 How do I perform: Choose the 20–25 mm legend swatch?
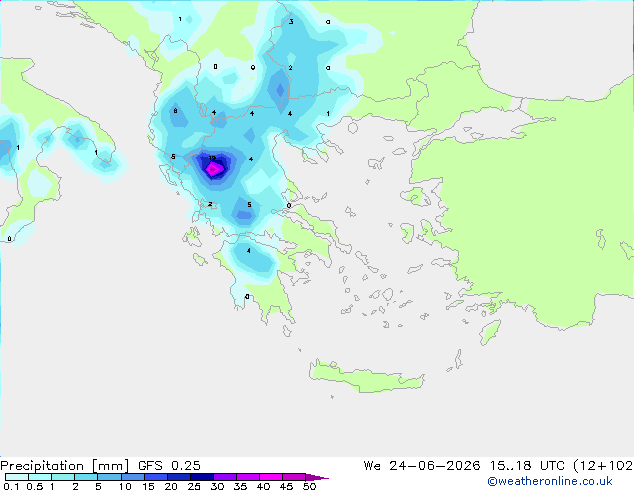pyautogui.click(x=178, y=477)
